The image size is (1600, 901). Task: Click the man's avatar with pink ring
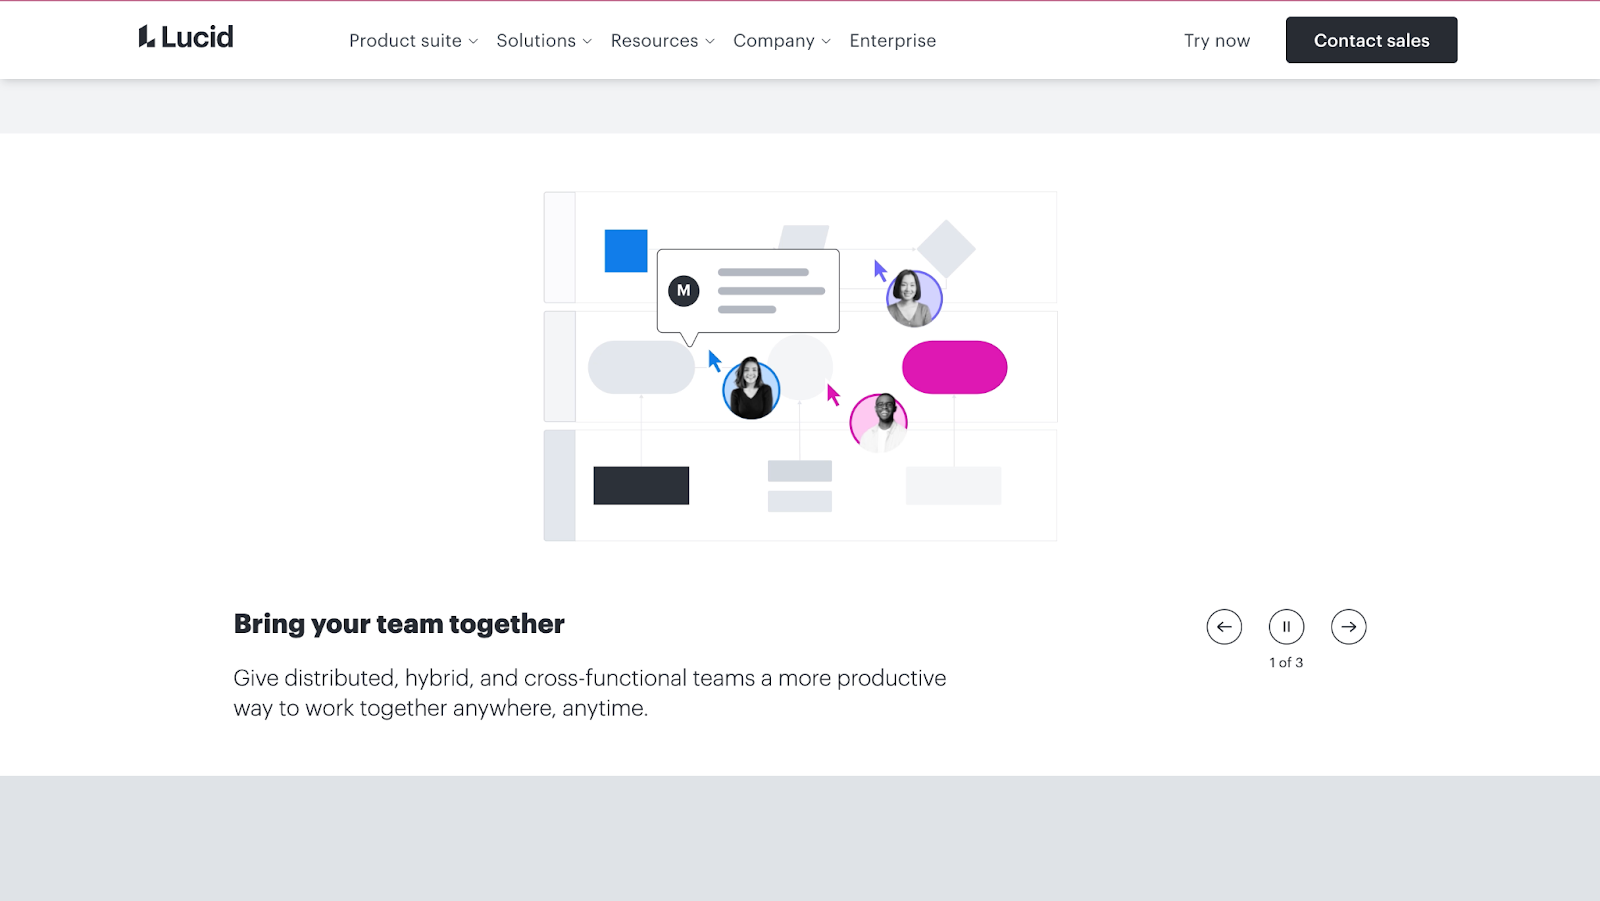click(x=879, y=421)
